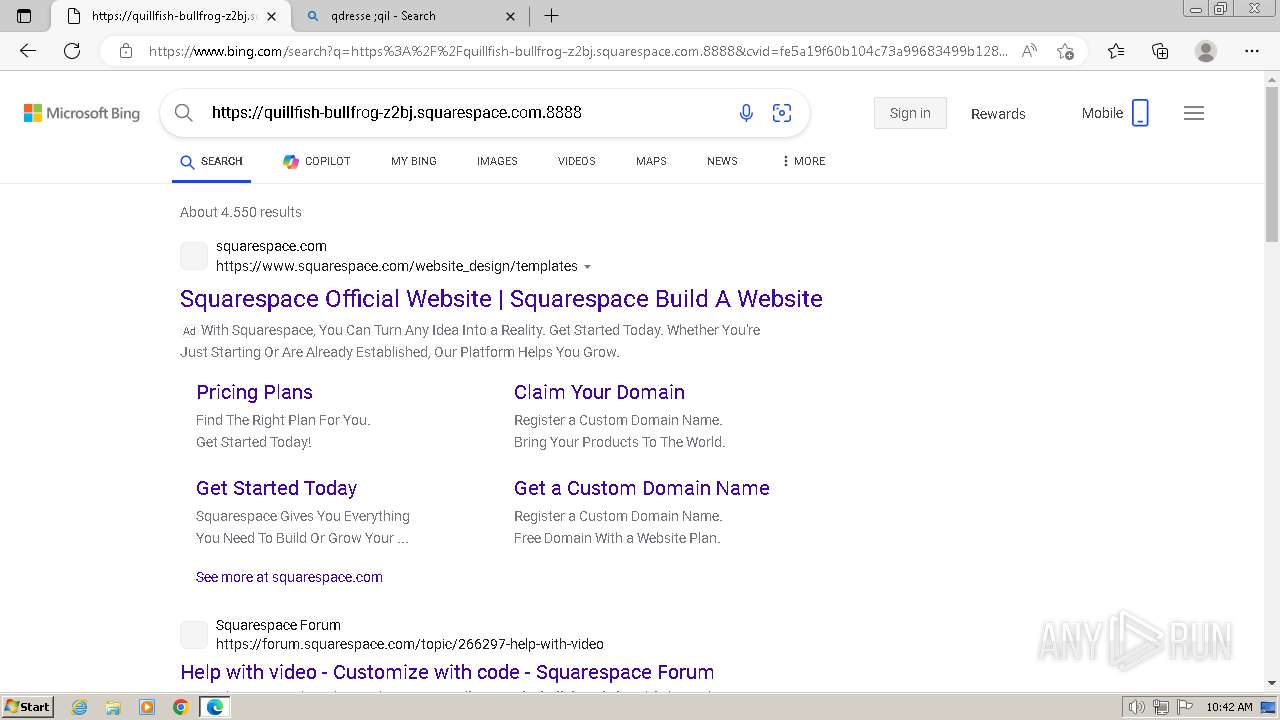The width and height of the screenshot is (1280, 720).
Task: Close the 'qdresse ;qil - Search' tab
Action: 511,16
